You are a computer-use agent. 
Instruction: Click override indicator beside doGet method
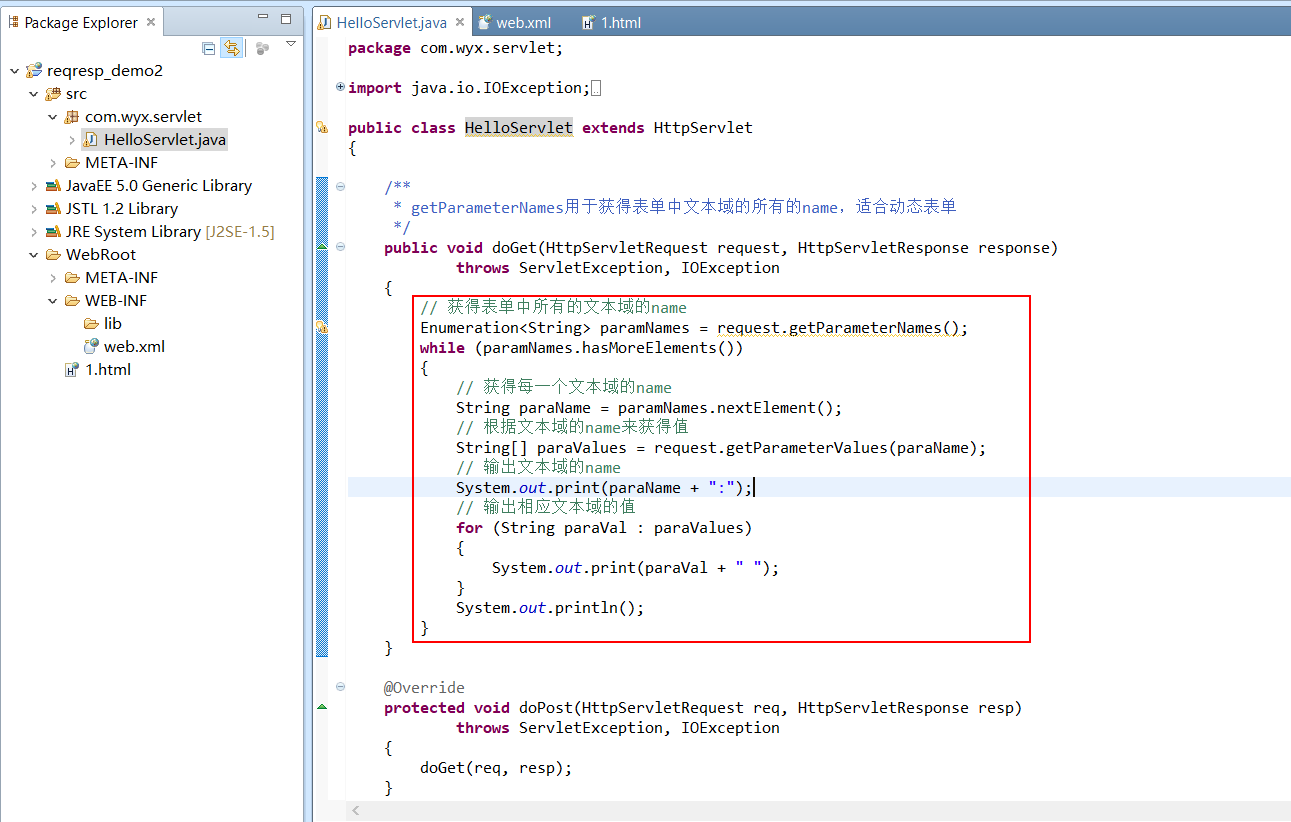pyautogui.click(x=322, y=246)
